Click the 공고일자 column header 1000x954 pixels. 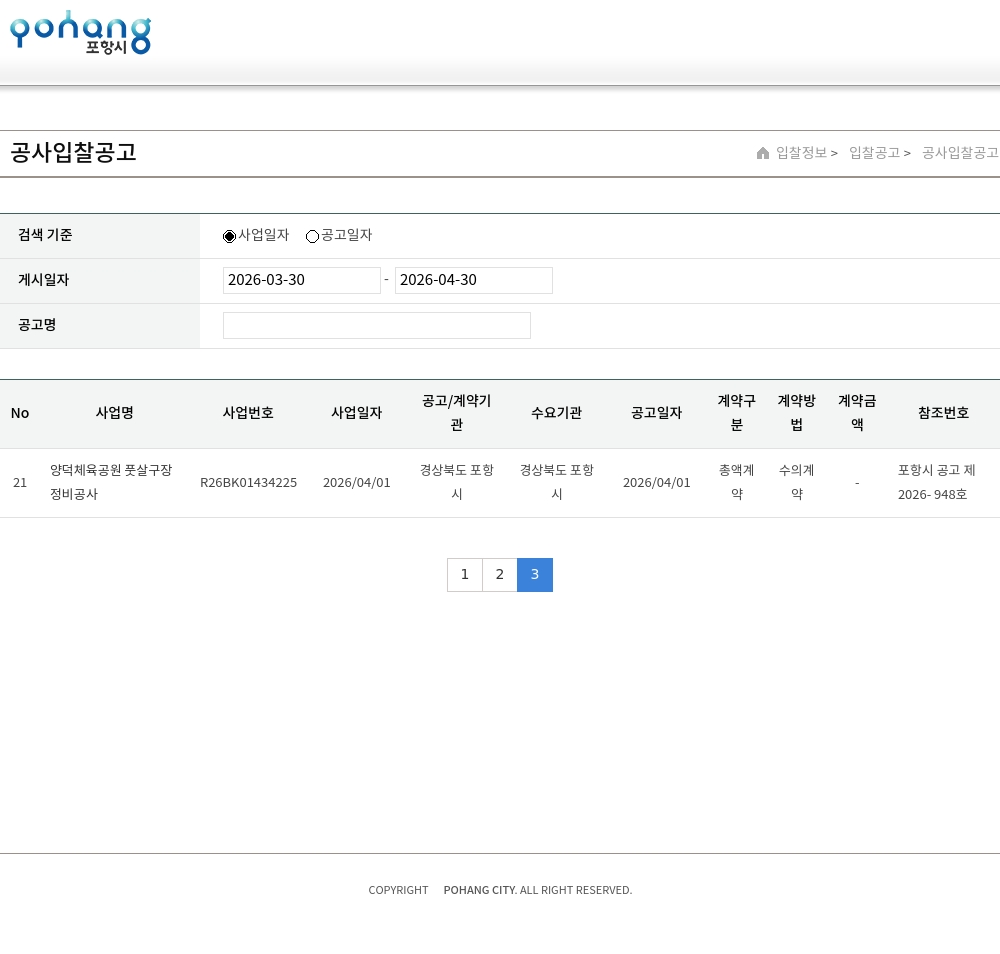coord(656,413)
